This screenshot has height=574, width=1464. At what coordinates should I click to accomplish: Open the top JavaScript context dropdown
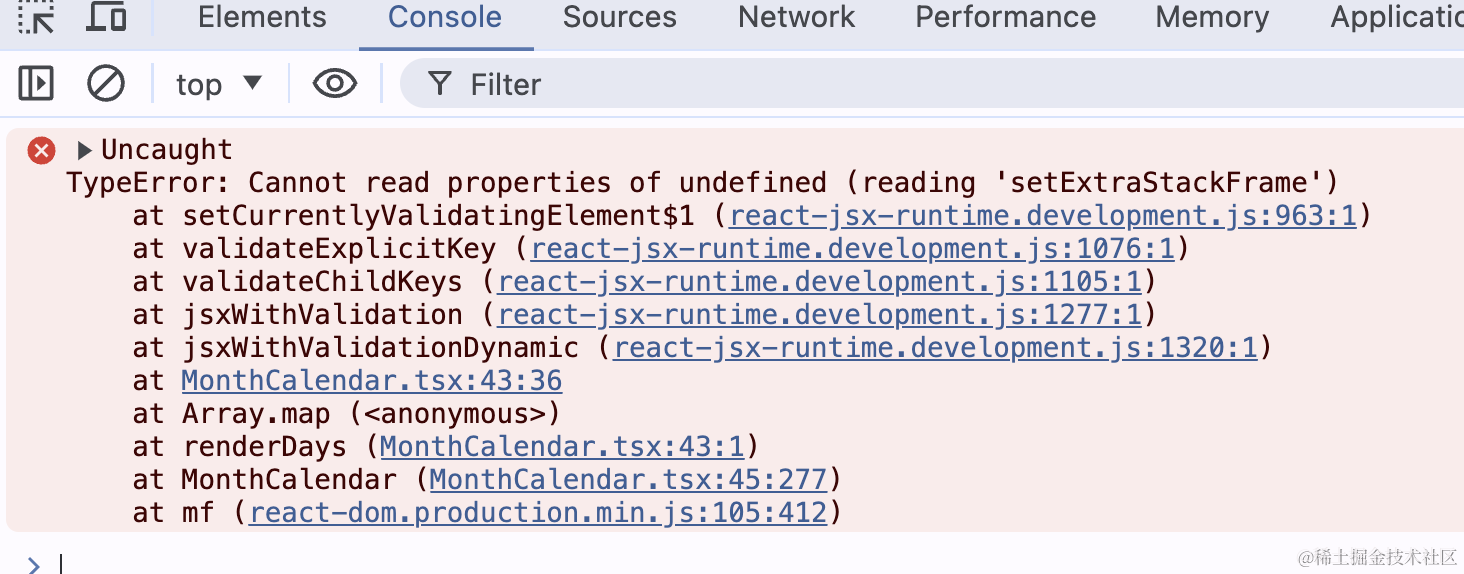click(219, 85)
